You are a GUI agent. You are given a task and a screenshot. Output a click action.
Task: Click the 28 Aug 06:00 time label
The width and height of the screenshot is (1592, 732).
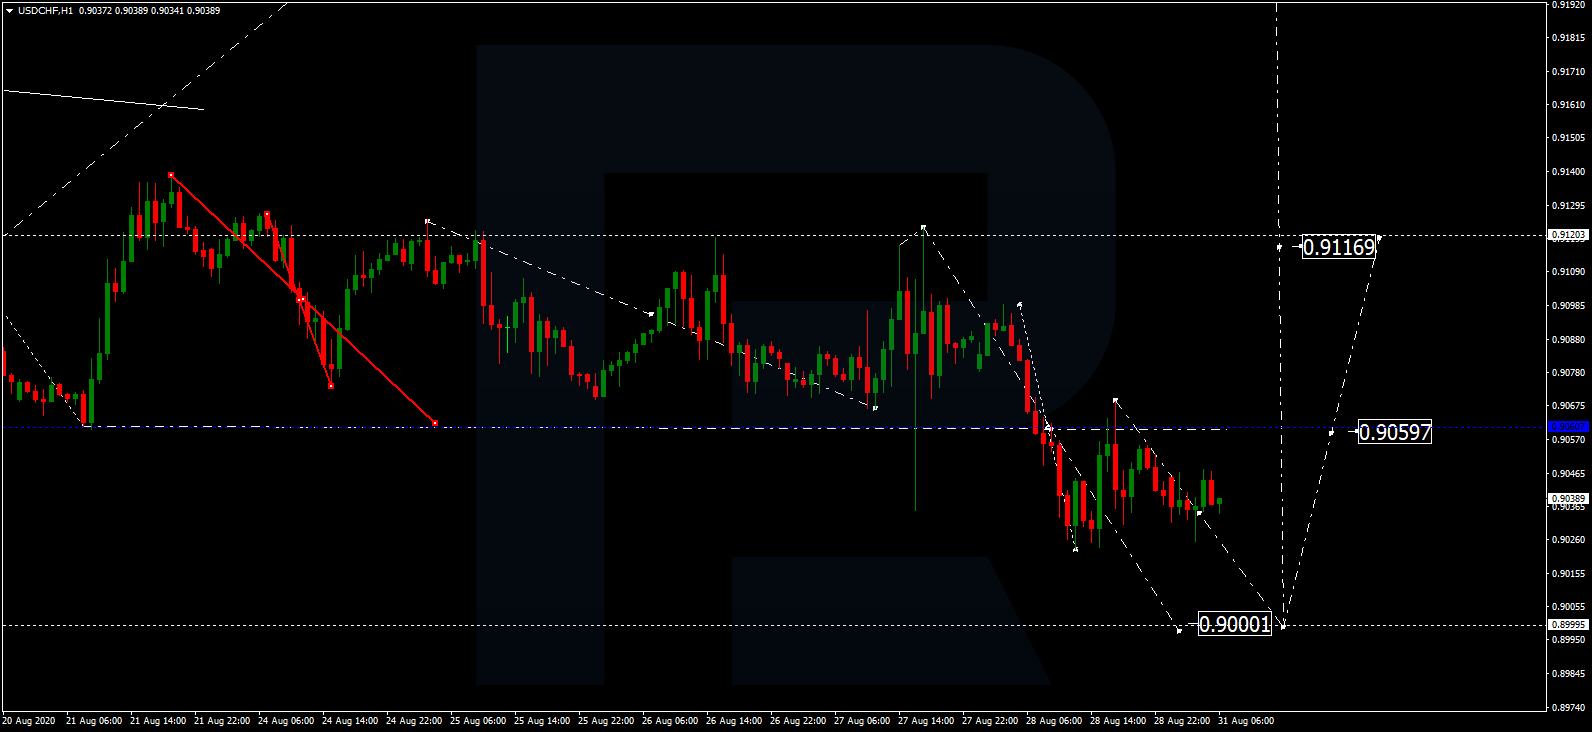pyautogui.click(x=1054, y=721)
